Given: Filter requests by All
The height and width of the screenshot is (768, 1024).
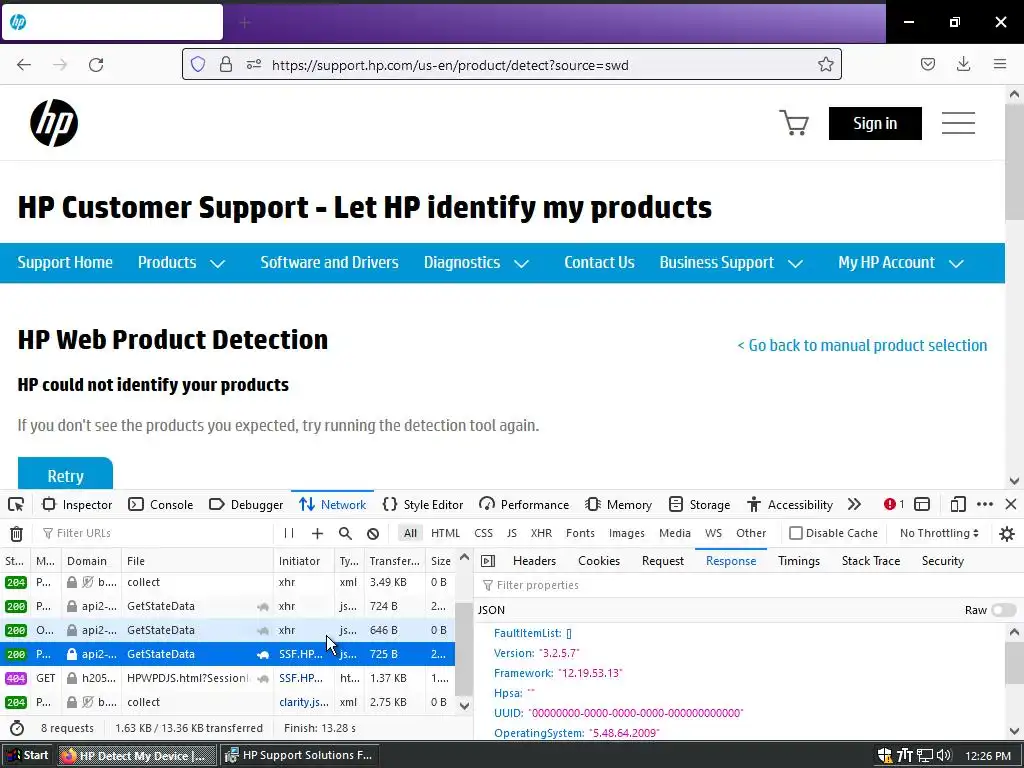Looking at the screenshot, I should pyautogui.click(x=410, y=534).
